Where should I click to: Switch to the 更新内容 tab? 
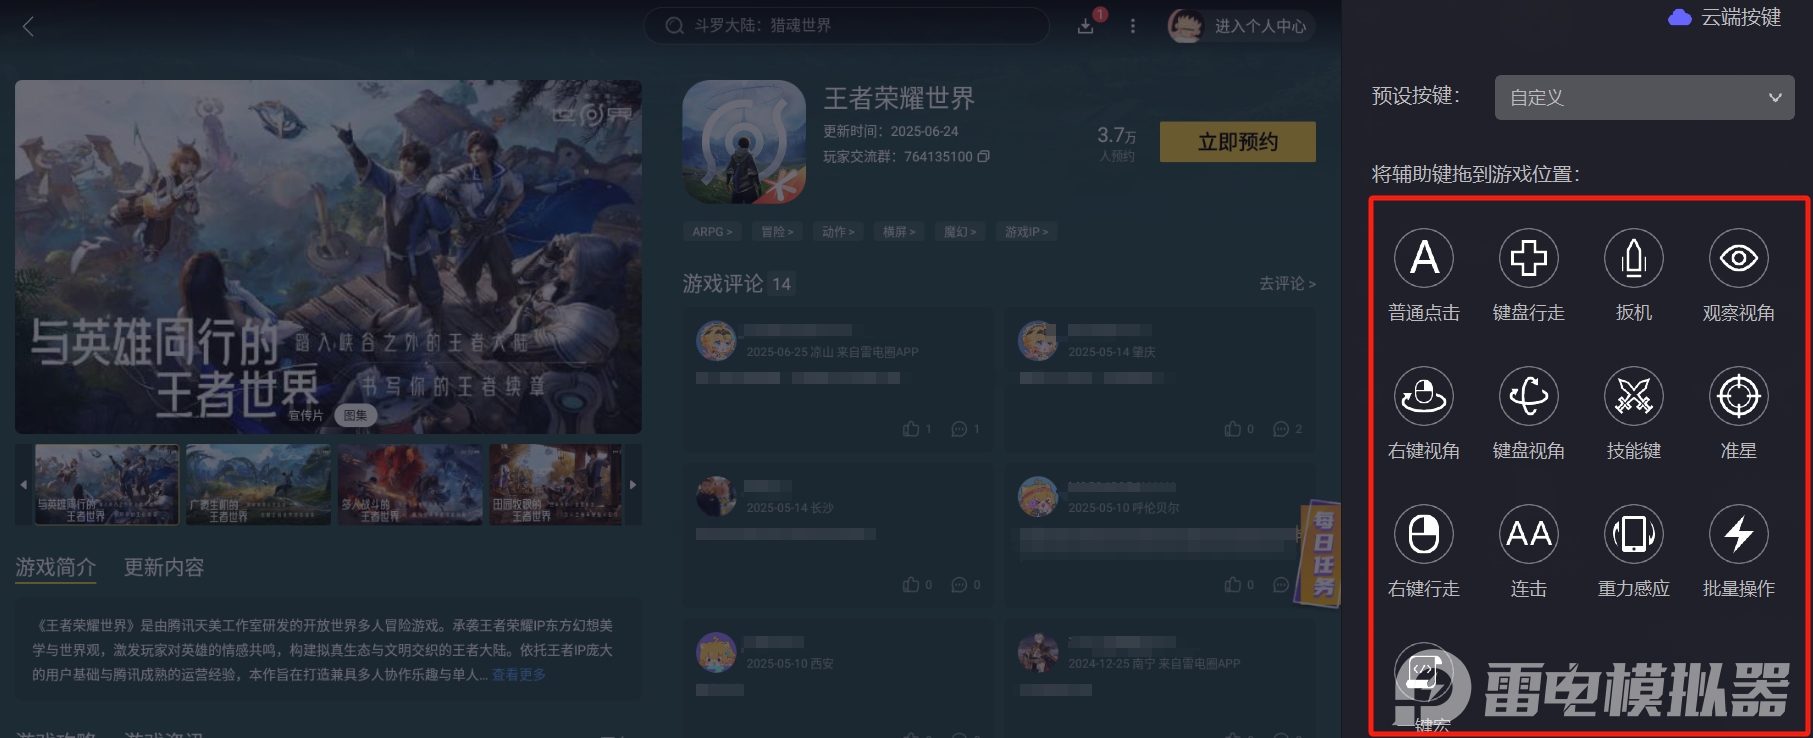click(164, 567)
